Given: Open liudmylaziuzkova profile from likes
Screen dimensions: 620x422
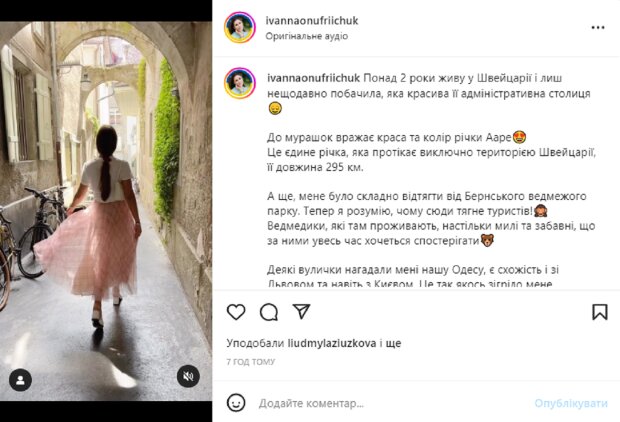Looking at the screenshot, I should coord(332,343).
